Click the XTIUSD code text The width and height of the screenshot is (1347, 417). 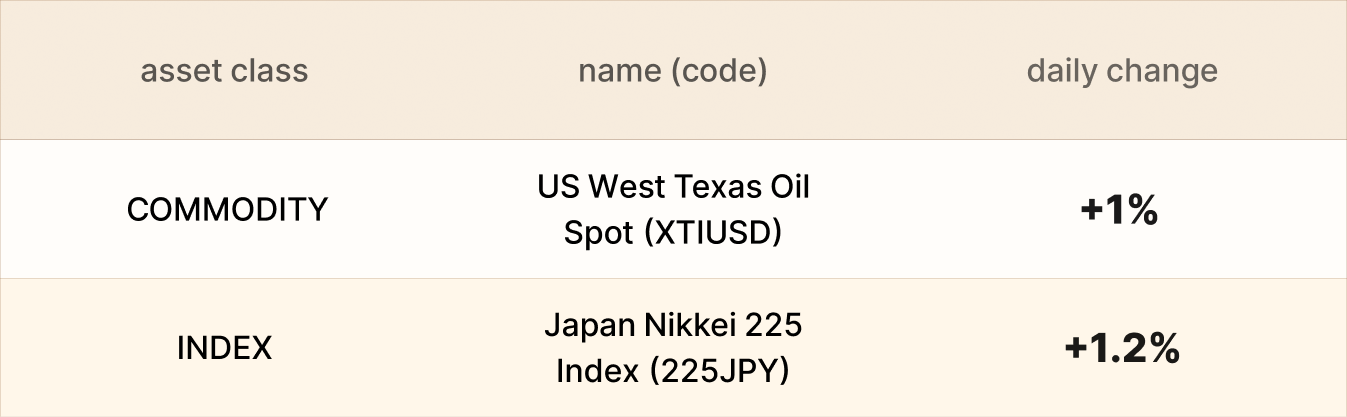pyautogui.click(x=713, y=233)
